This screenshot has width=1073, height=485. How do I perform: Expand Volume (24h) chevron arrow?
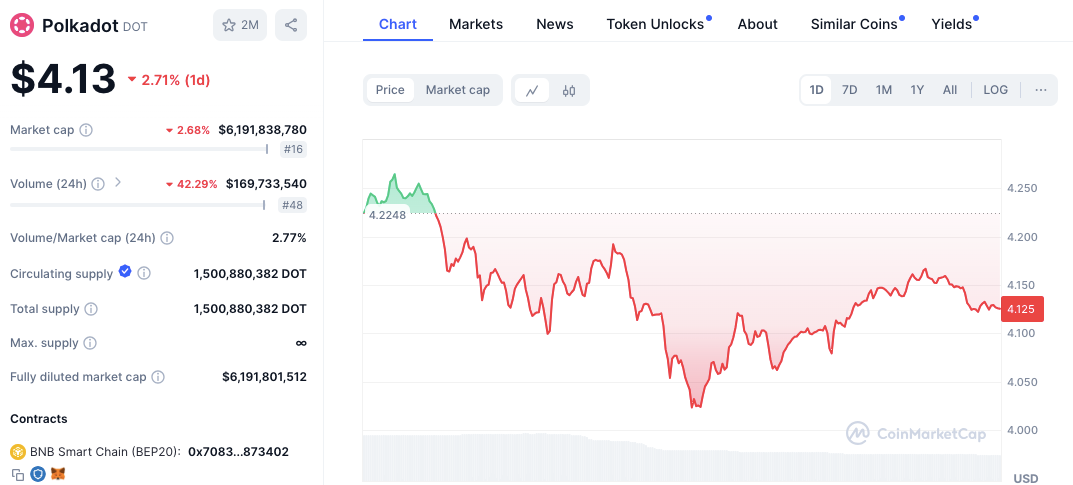click(x=118, y=182)
